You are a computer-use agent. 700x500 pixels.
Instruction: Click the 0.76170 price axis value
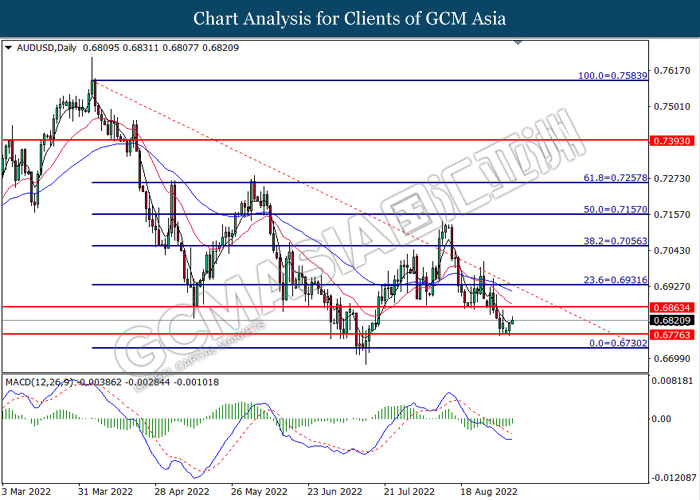click(x=672, y=71)
